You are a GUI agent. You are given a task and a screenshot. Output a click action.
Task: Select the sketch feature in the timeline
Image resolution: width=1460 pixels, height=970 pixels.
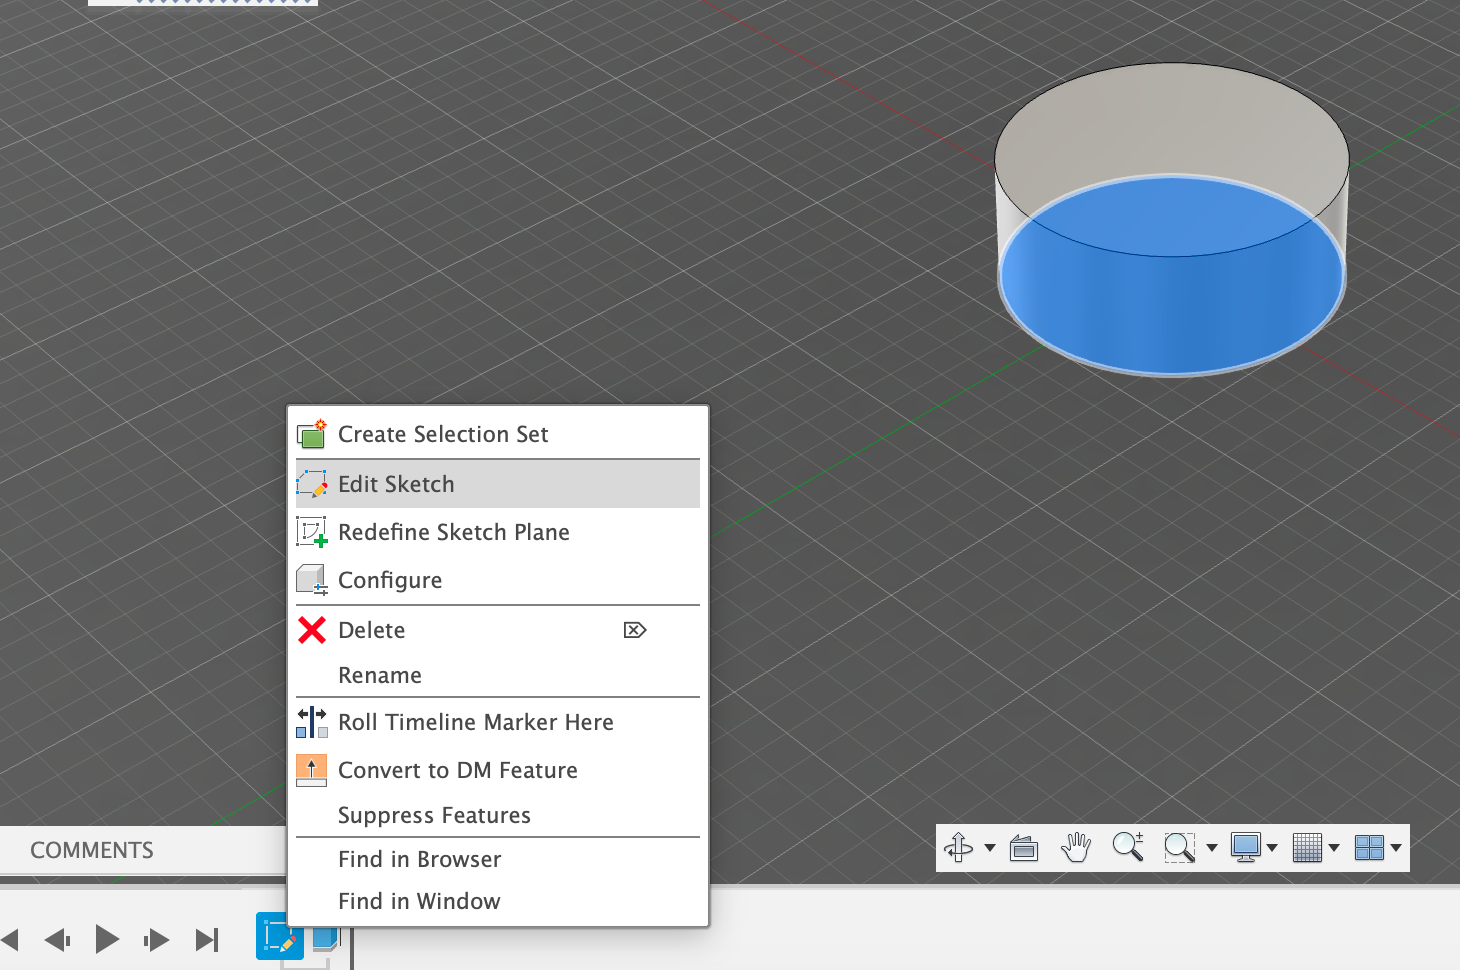(278, 938)
